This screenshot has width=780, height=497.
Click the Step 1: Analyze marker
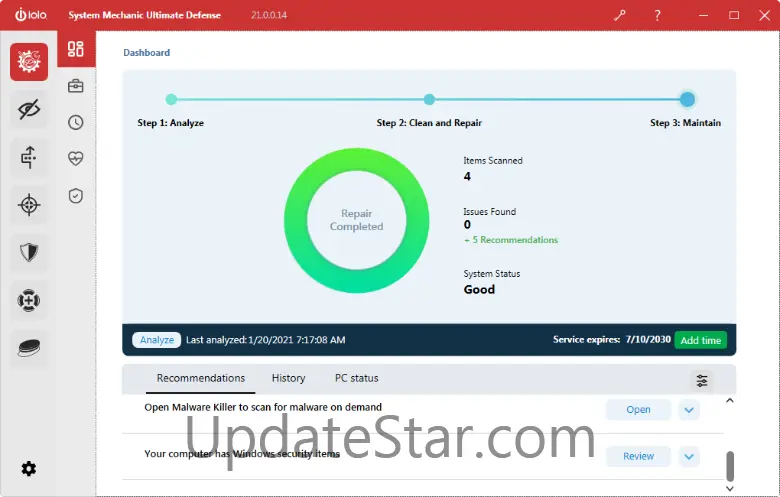coord(171,99)
